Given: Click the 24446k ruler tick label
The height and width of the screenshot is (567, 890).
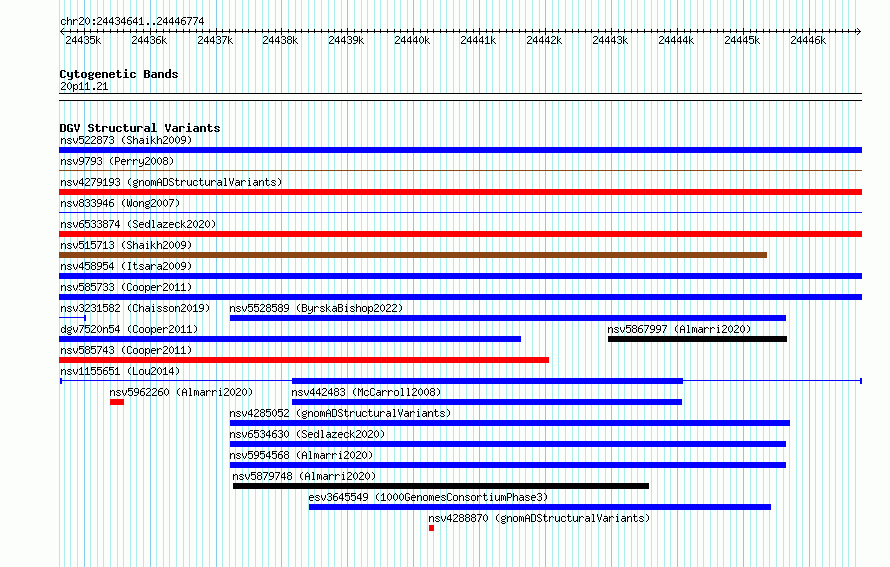Looking at the screenshot, I should [x=808, y=40].
